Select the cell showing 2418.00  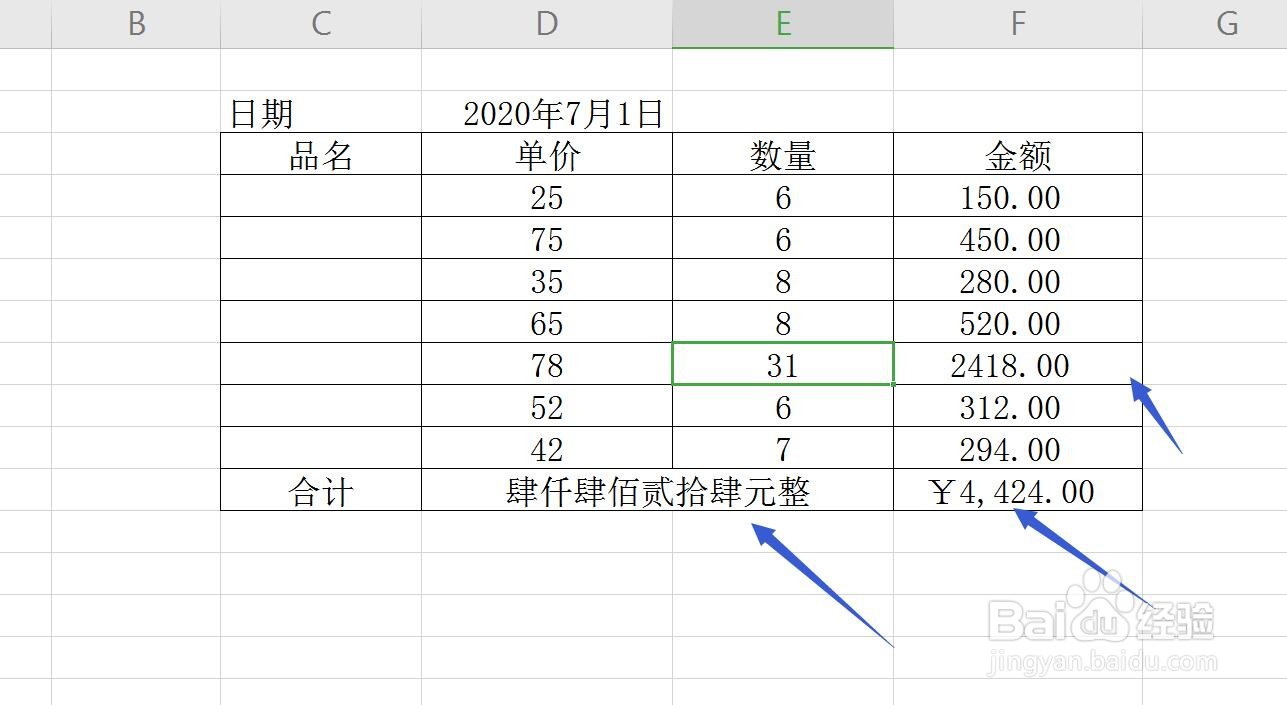click(x=1017, y=365)
